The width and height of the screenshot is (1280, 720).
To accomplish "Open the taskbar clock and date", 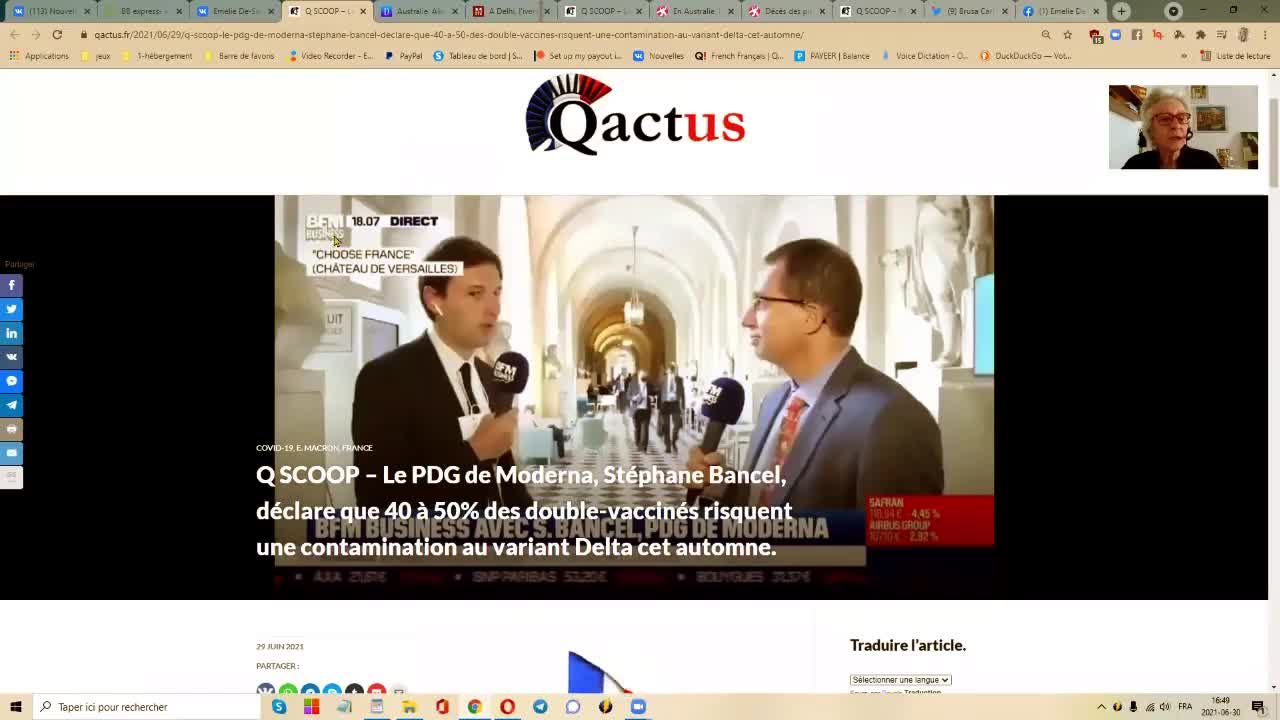I will [x=1221, y=707].
